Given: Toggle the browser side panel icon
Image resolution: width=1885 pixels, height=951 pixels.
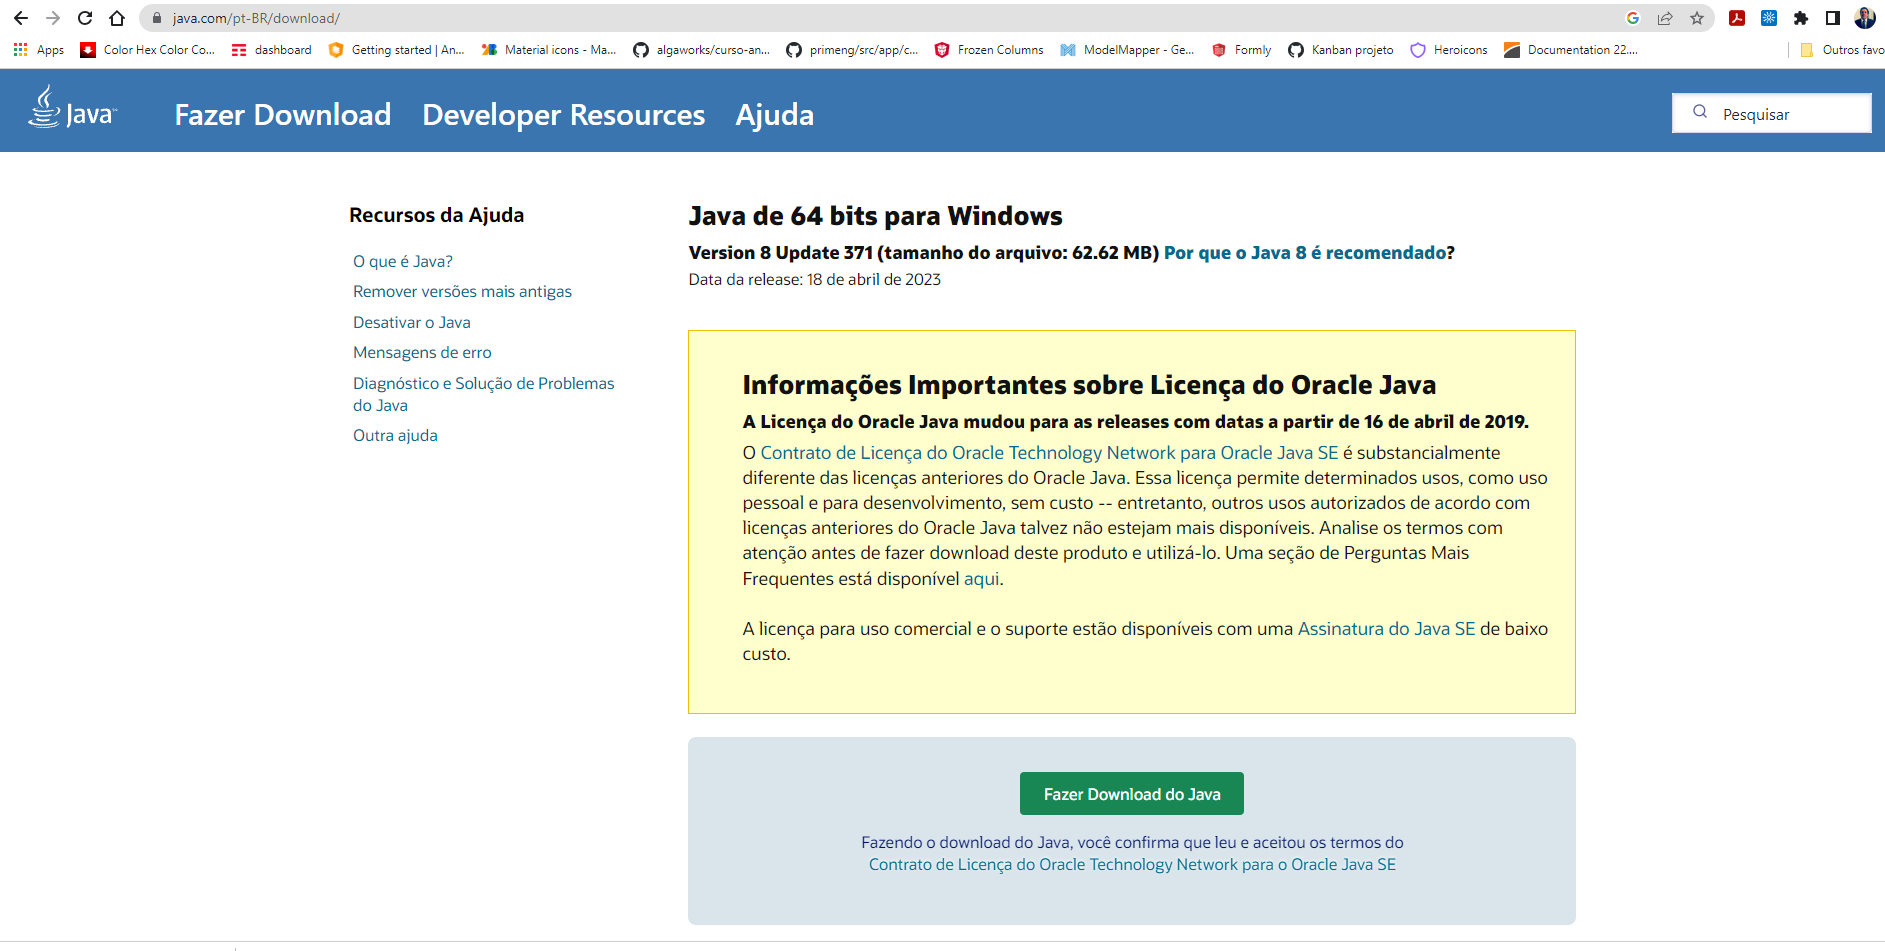Looking at the screenshot, I should 1833,18.
